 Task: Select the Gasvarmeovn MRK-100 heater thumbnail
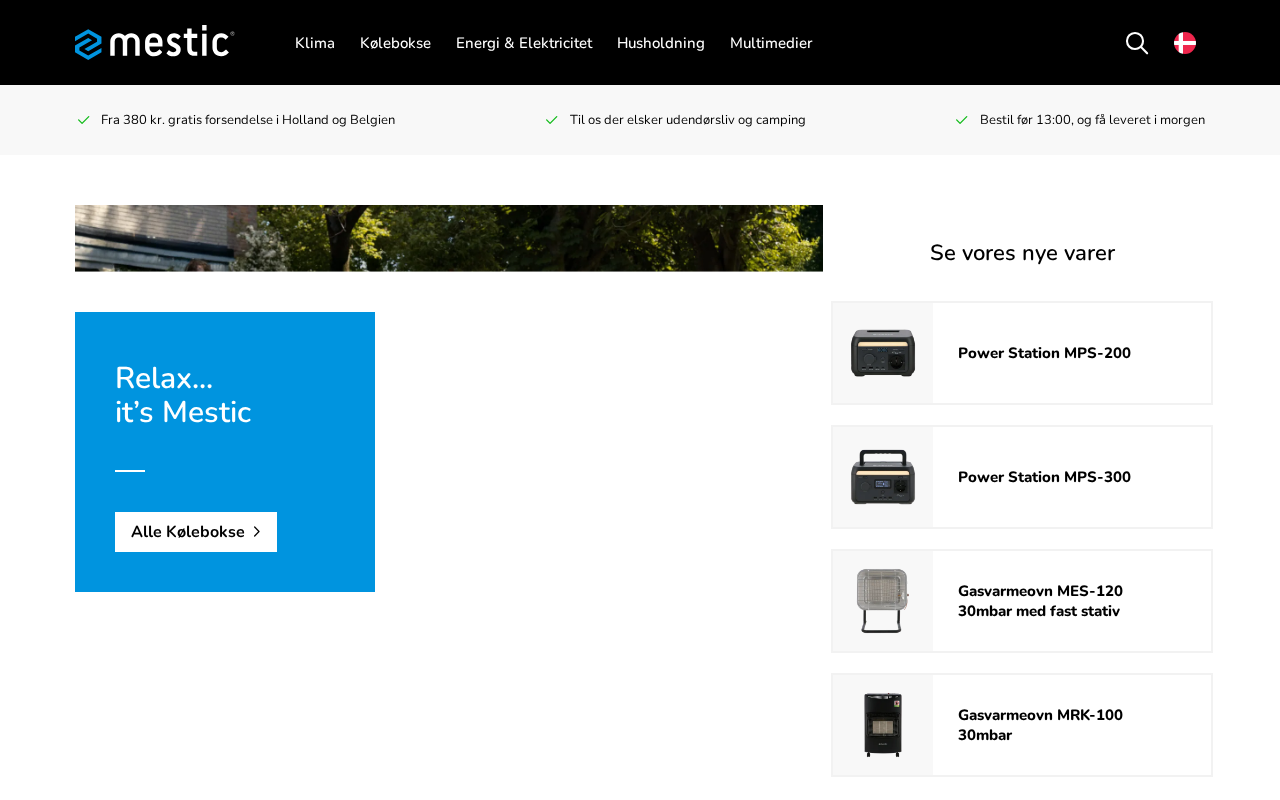click(883, 725)
